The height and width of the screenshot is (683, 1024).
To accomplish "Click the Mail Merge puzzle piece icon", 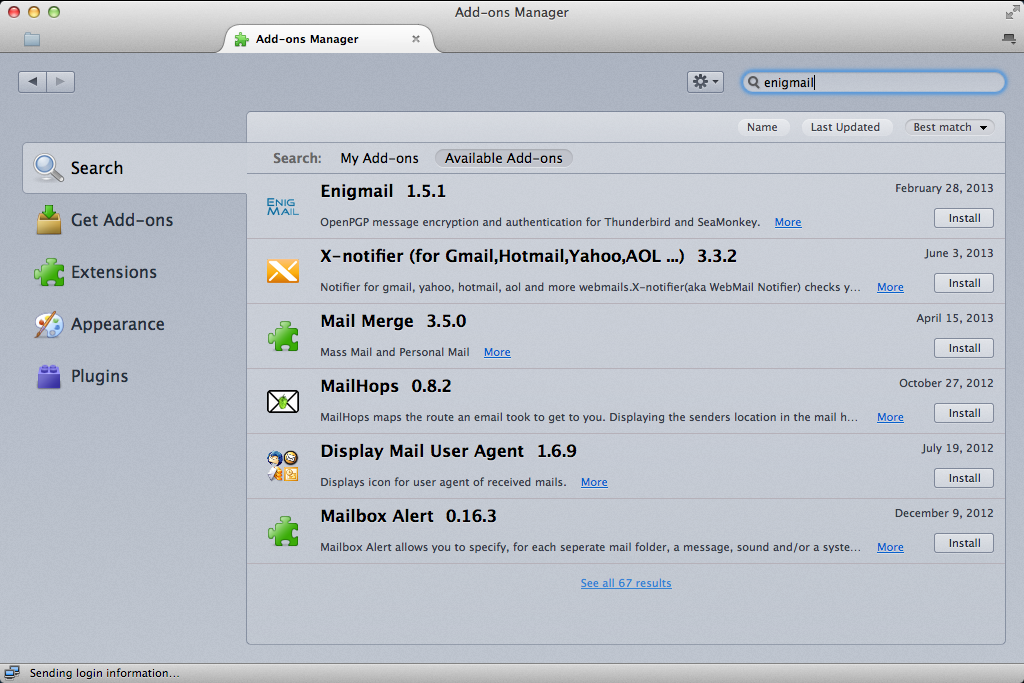I will [283, 336].
